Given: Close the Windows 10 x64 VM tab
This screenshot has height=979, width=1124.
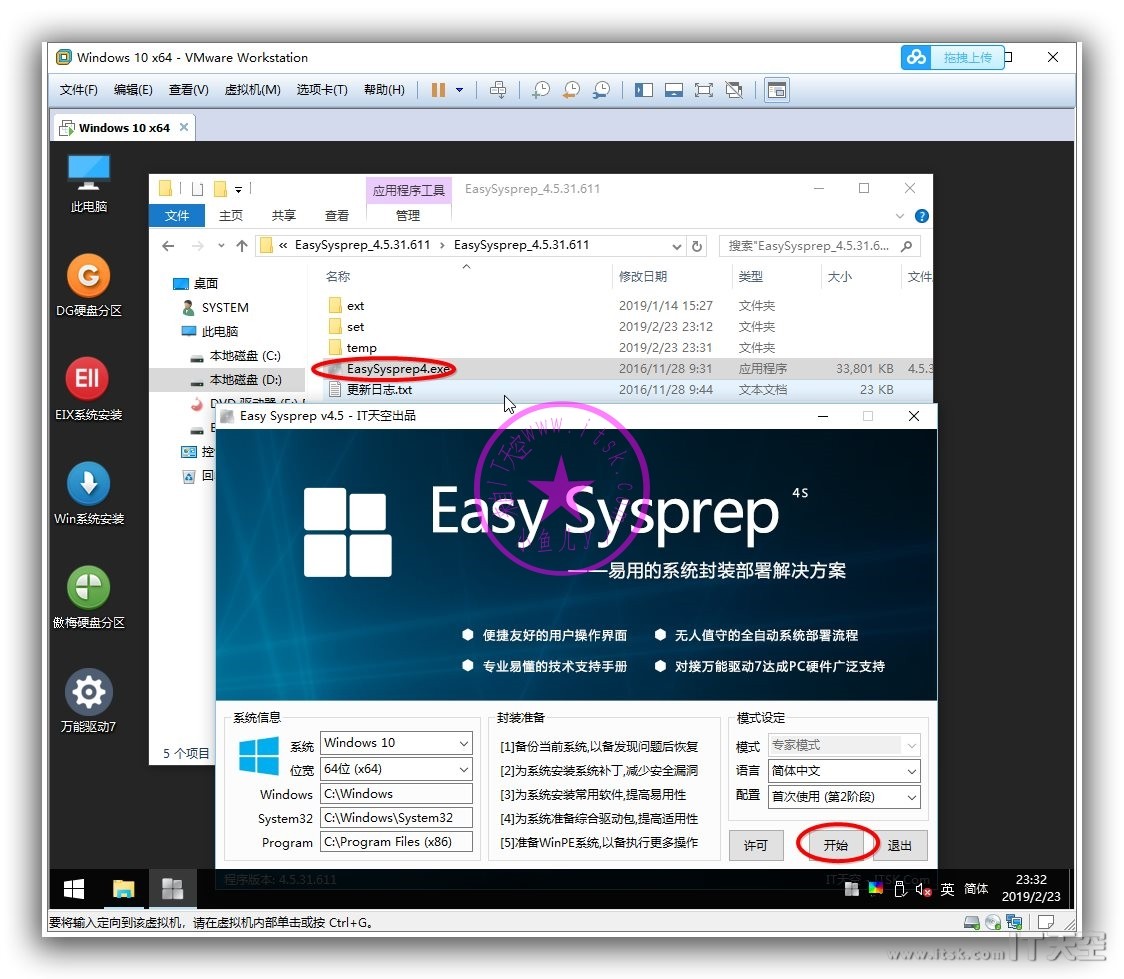Looking at the screenshot, I should pyautogui.click(x=184, y=127).
